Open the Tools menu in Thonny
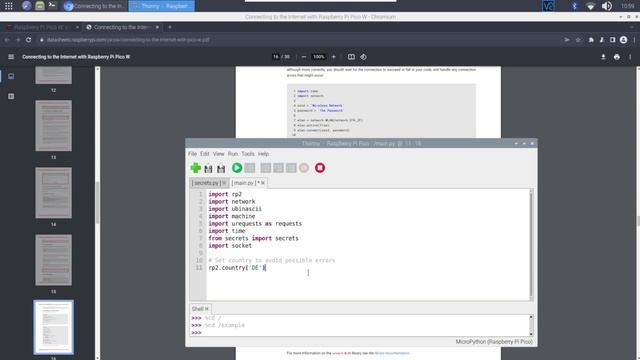 tap(248, 154)
